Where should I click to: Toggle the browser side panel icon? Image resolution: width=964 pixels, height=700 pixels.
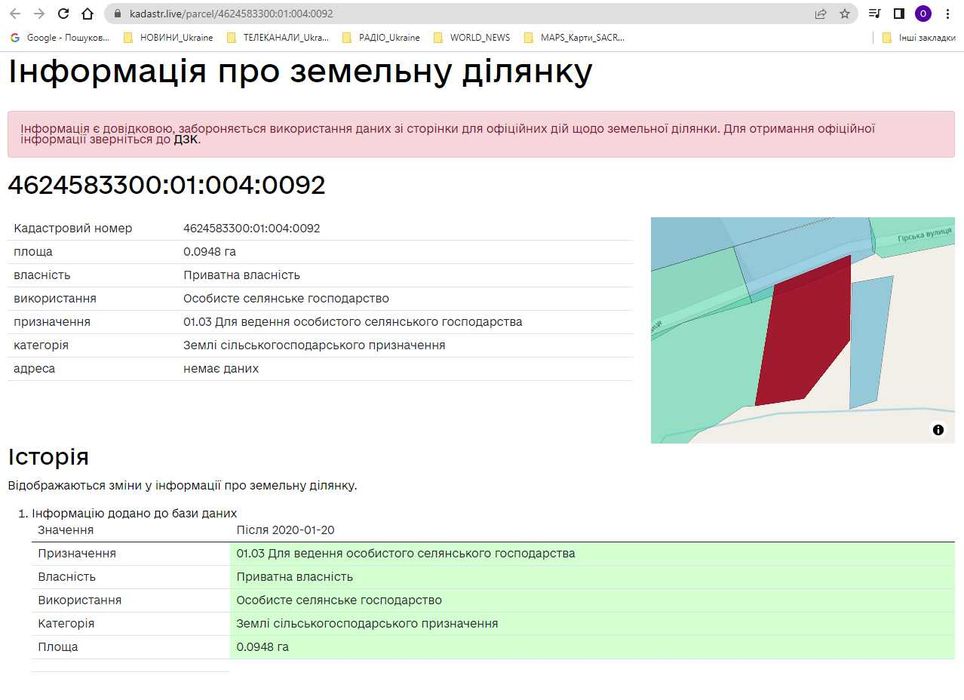899,14
